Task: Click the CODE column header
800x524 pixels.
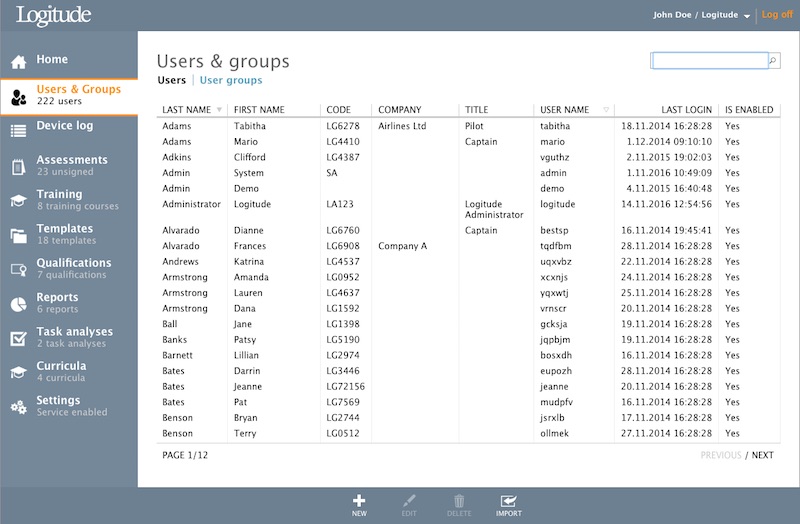Action: pyautogui.click(x=338, y=110)
